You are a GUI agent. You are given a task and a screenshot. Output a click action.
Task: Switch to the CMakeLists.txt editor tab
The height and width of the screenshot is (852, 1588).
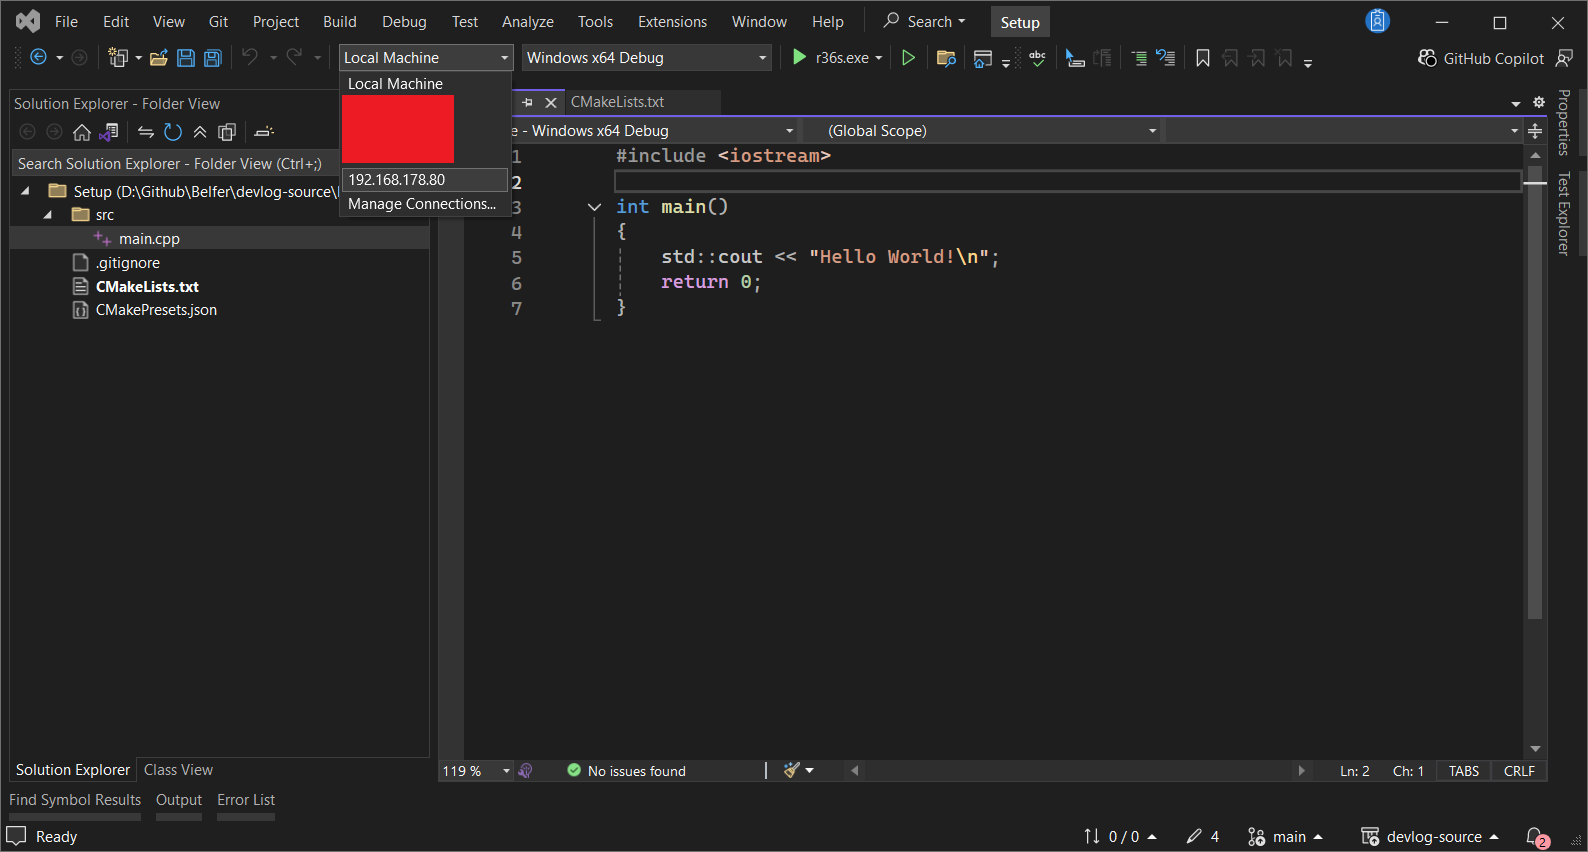point(617,102)
